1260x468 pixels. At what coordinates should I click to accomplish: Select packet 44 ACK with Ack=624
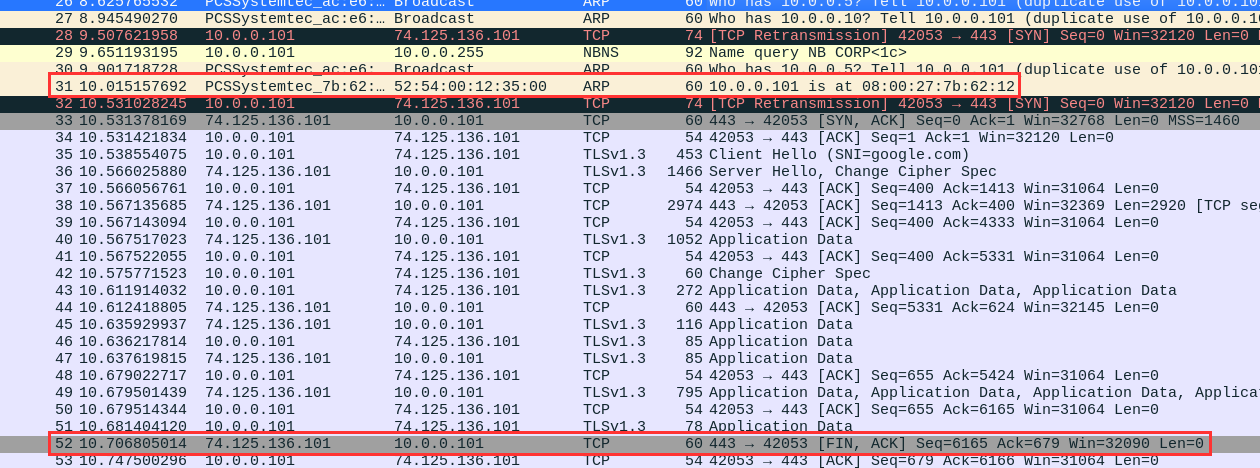click(x=630, y=307)
